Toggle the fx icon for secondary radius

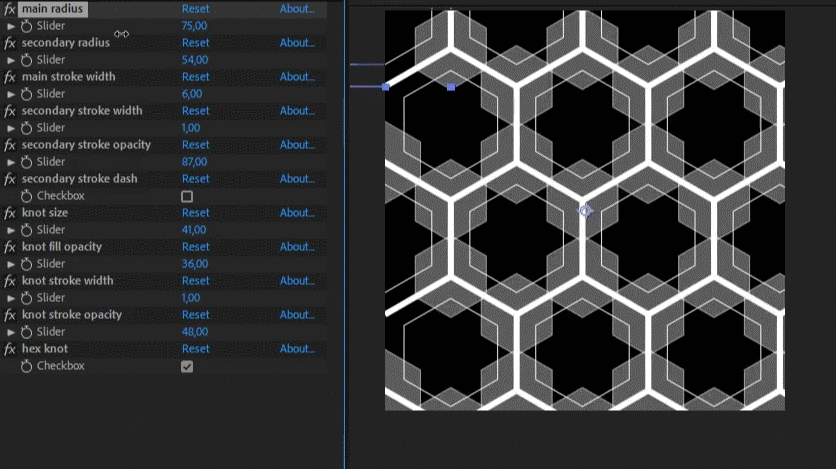point(10,43)
